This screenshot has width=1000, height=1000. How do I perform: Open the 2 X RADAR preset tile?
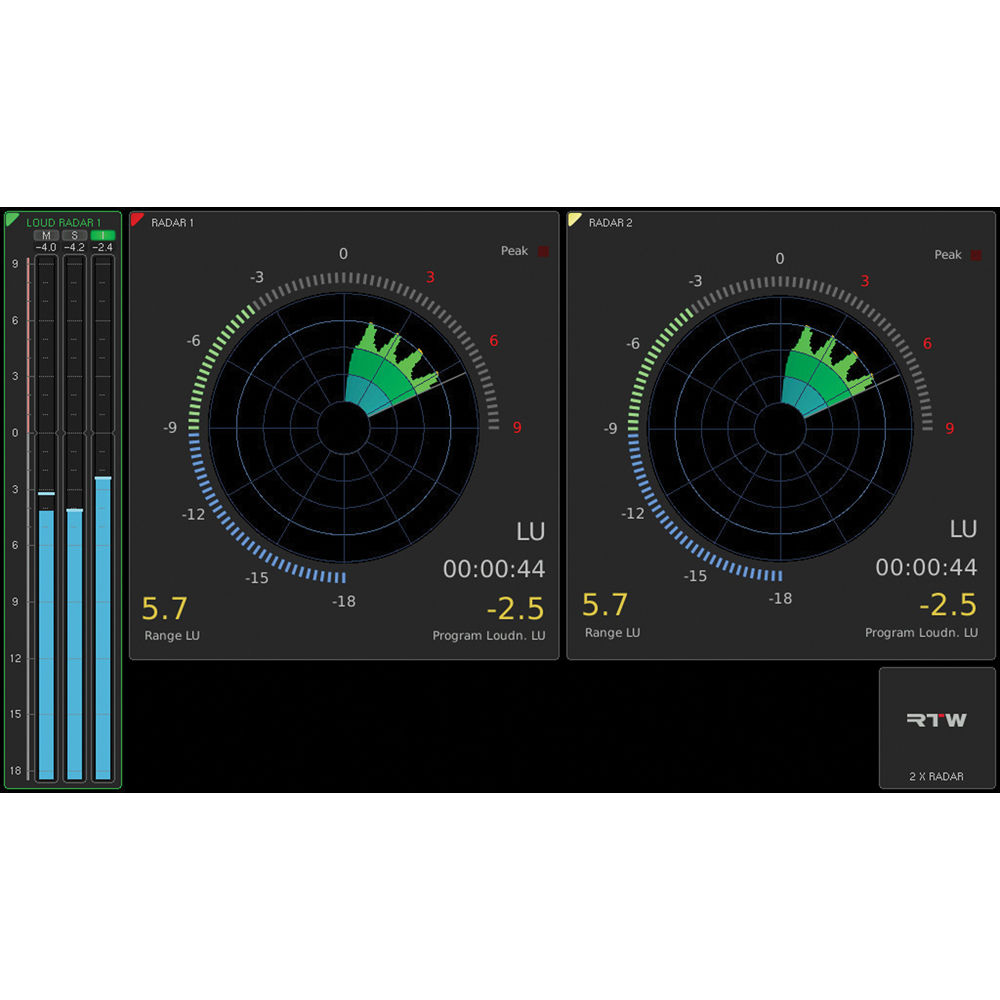937,728
